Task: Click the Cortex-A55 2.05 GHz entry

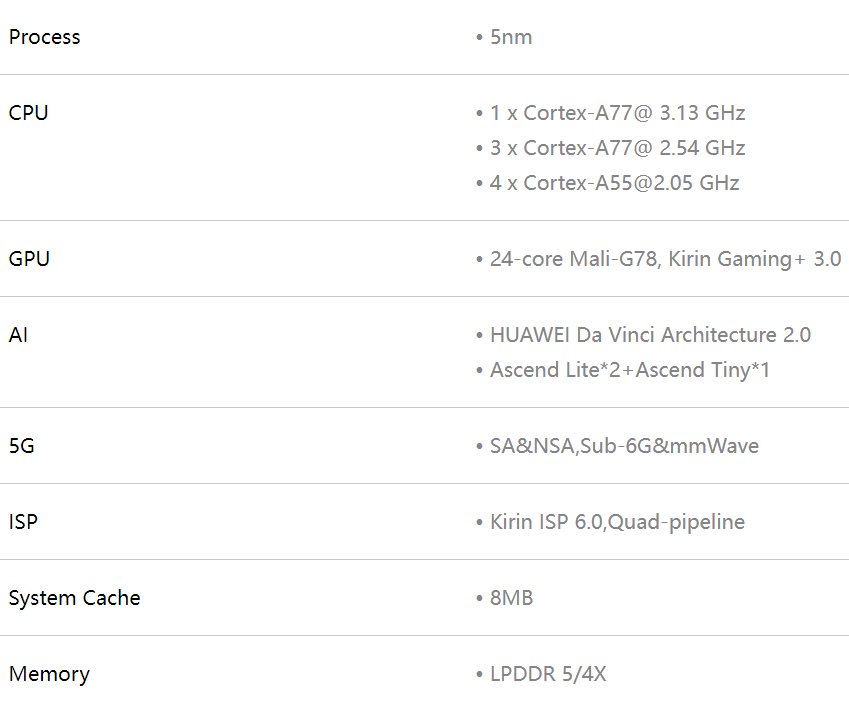Action: (x=614, y=183)
